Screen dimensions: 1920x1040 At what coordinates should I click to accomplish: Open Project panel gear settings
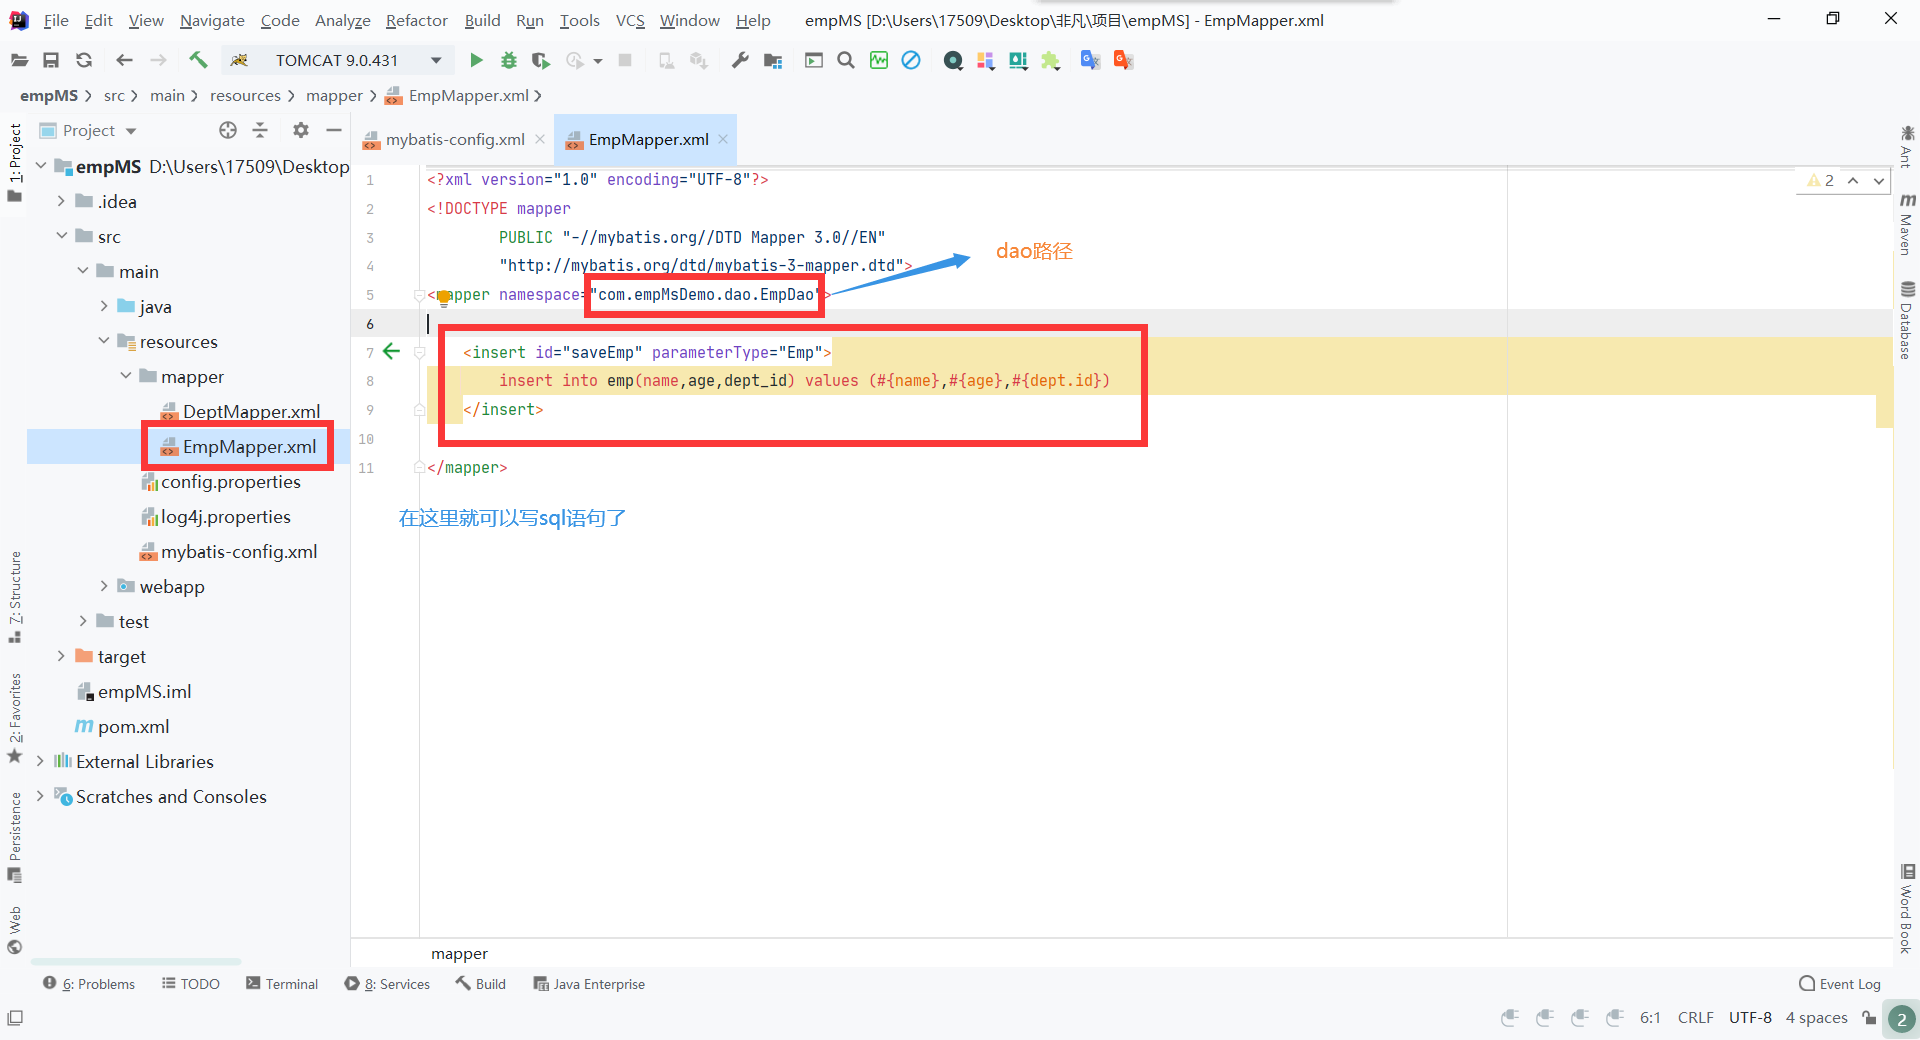pyautogui.click(x=301, y=130)
